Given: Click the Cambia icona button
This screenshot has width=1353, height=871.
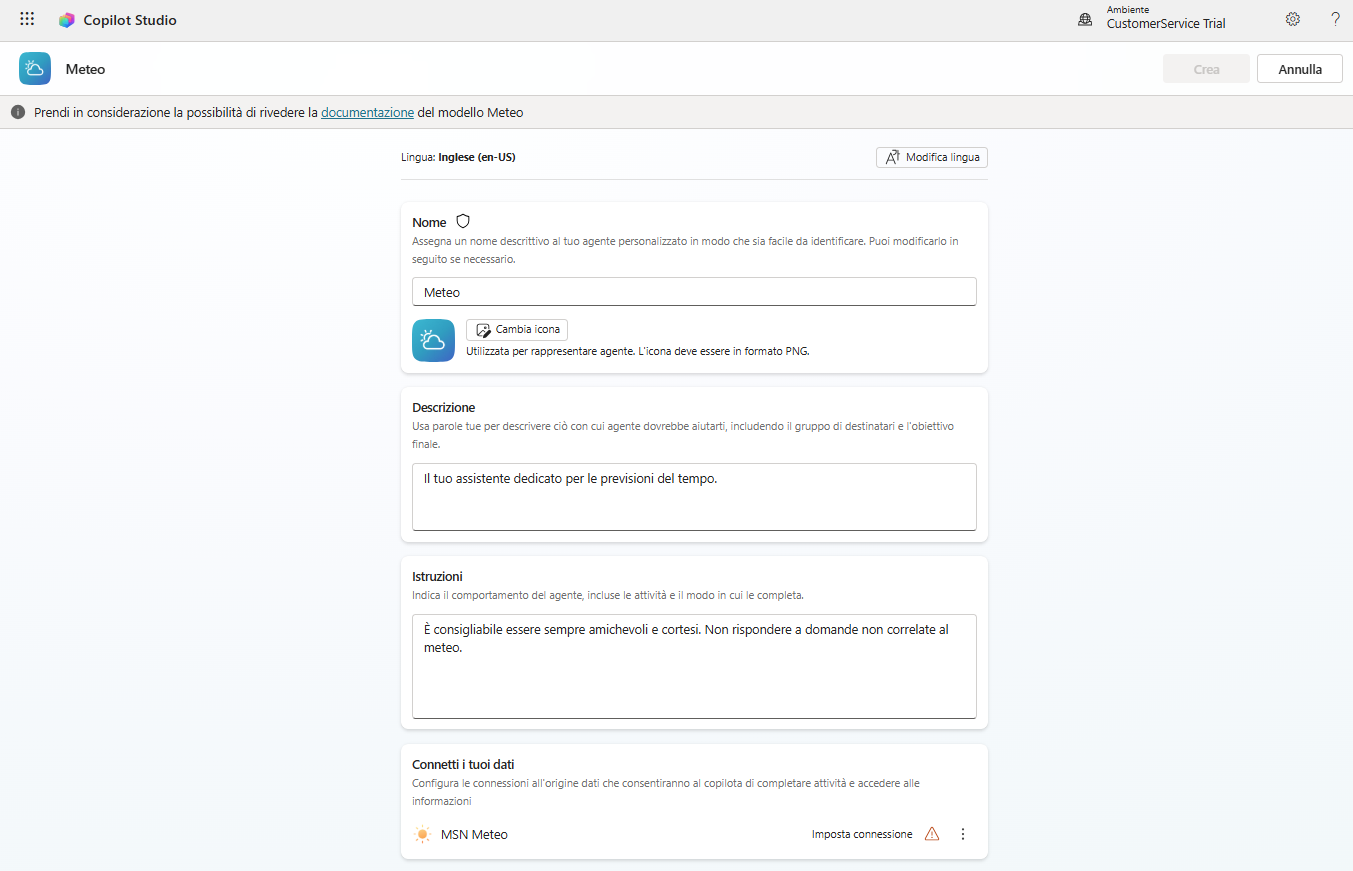Looking at the screenshot, I should click(x=517, y=330).
